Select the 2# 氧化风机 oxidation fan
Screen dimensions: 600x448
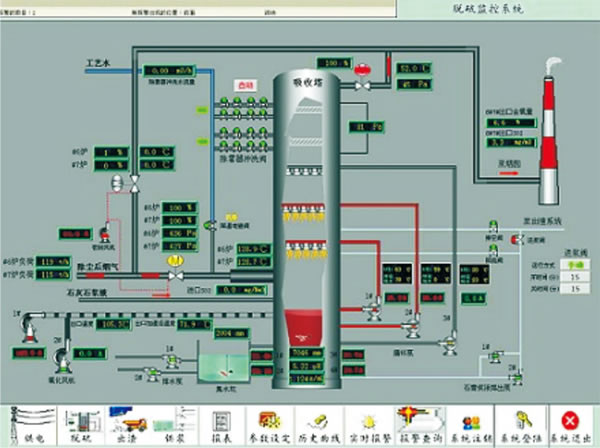click(63, 360)
